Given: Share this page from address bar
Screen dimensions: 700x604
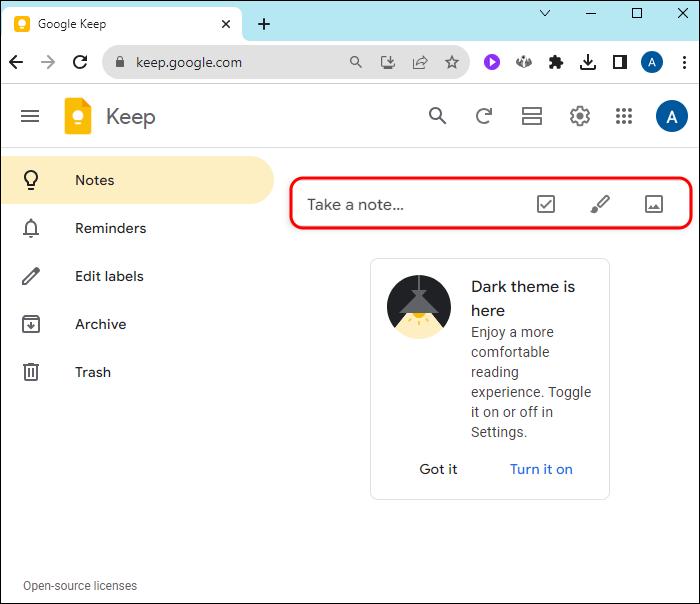Looking at the screenshot, I should coord(420,62).
